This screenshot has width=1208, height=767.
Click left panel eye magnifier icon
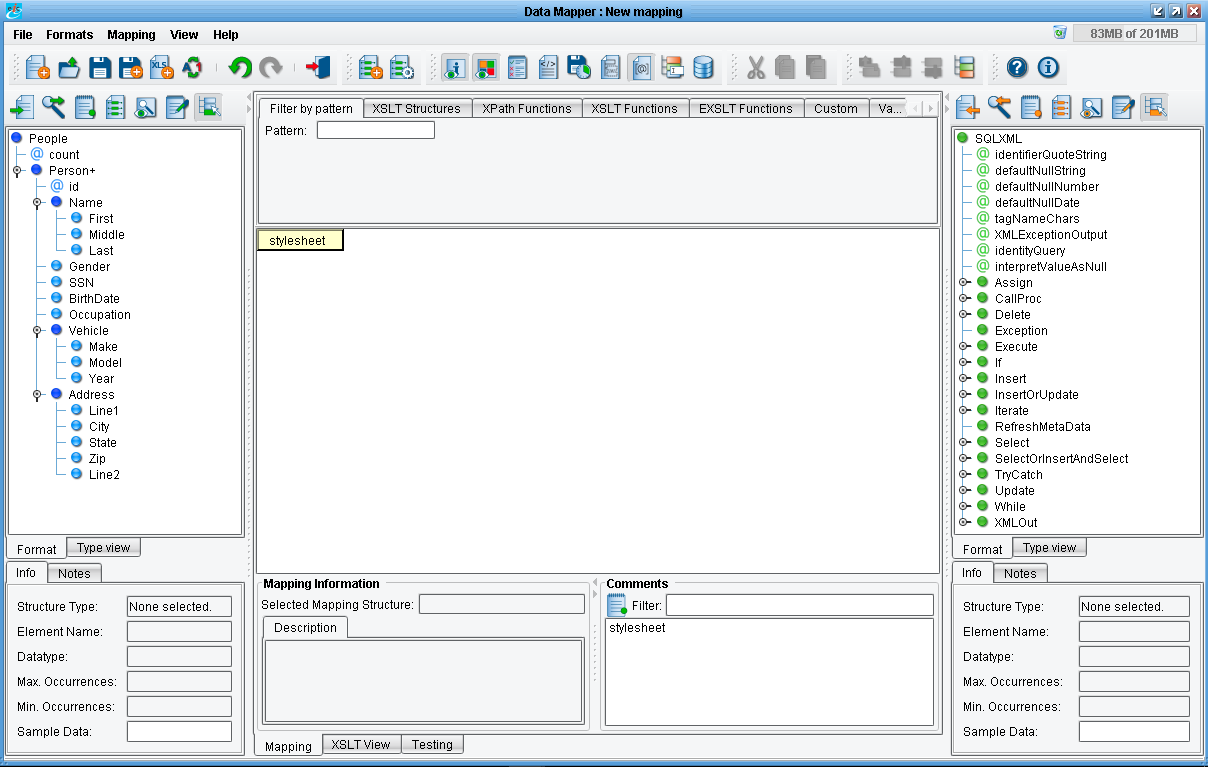(146, 107)
